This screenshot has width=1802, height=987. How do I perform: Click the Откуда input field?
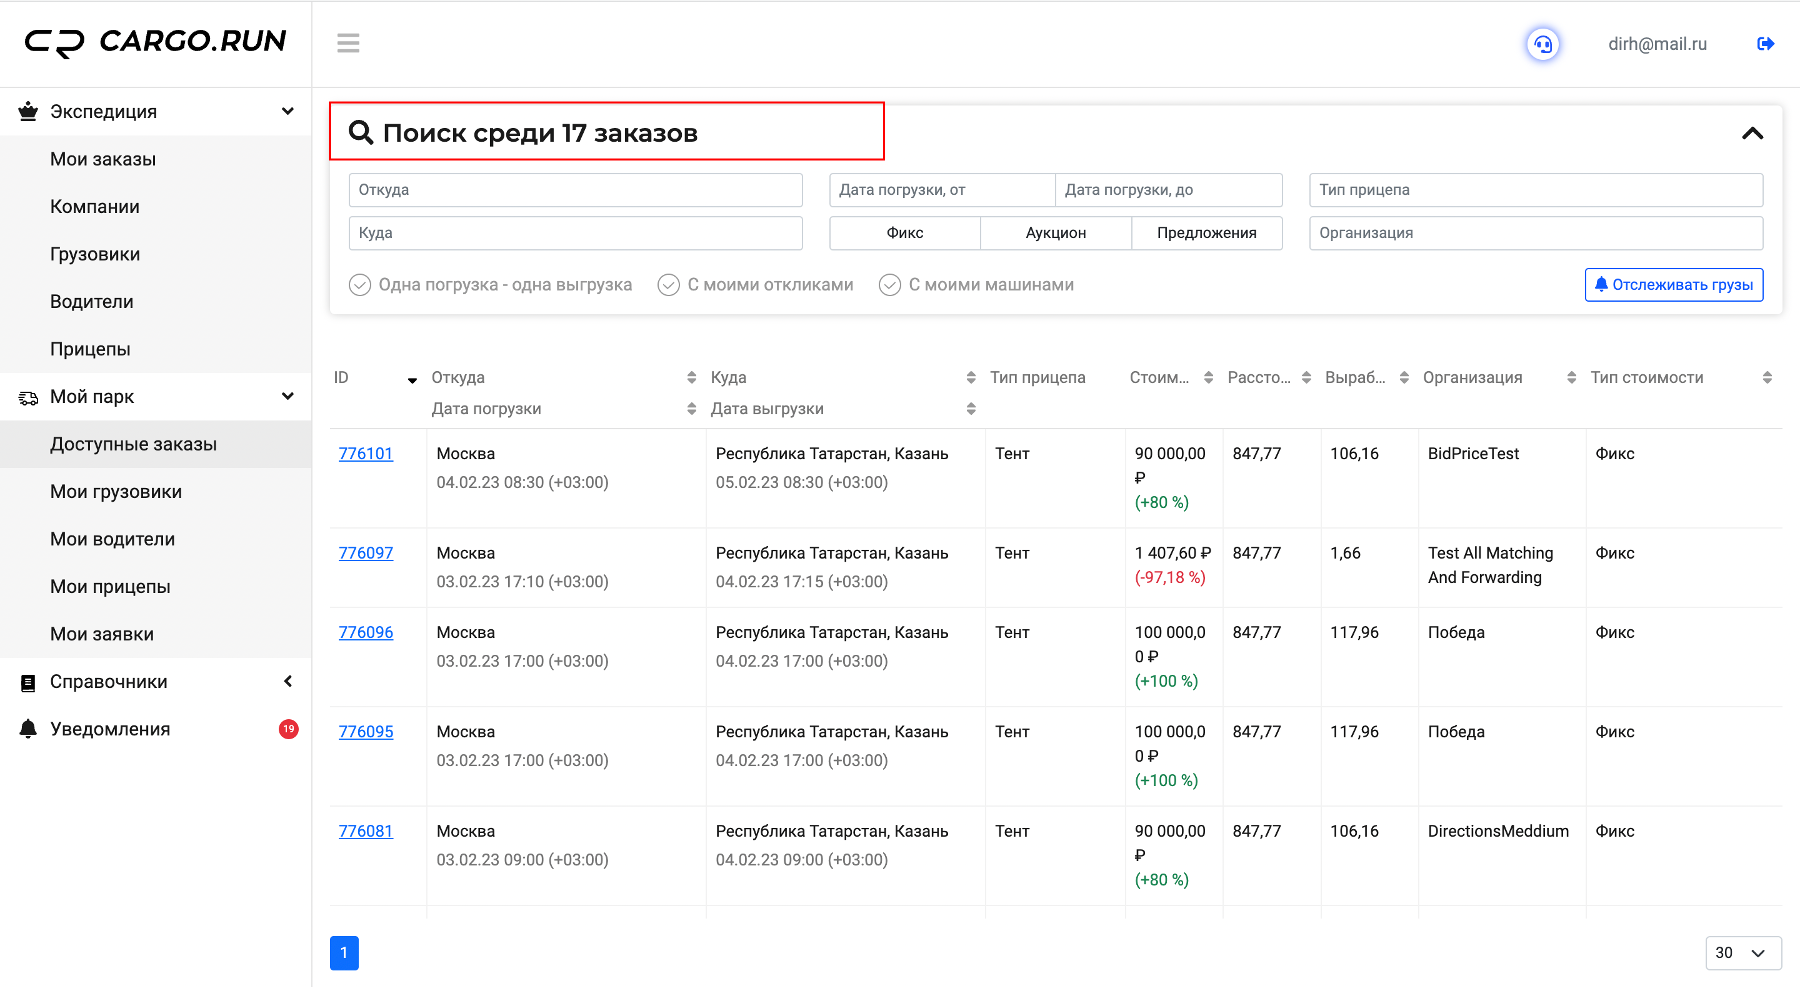pyautogui.click(x=575, y=190)
